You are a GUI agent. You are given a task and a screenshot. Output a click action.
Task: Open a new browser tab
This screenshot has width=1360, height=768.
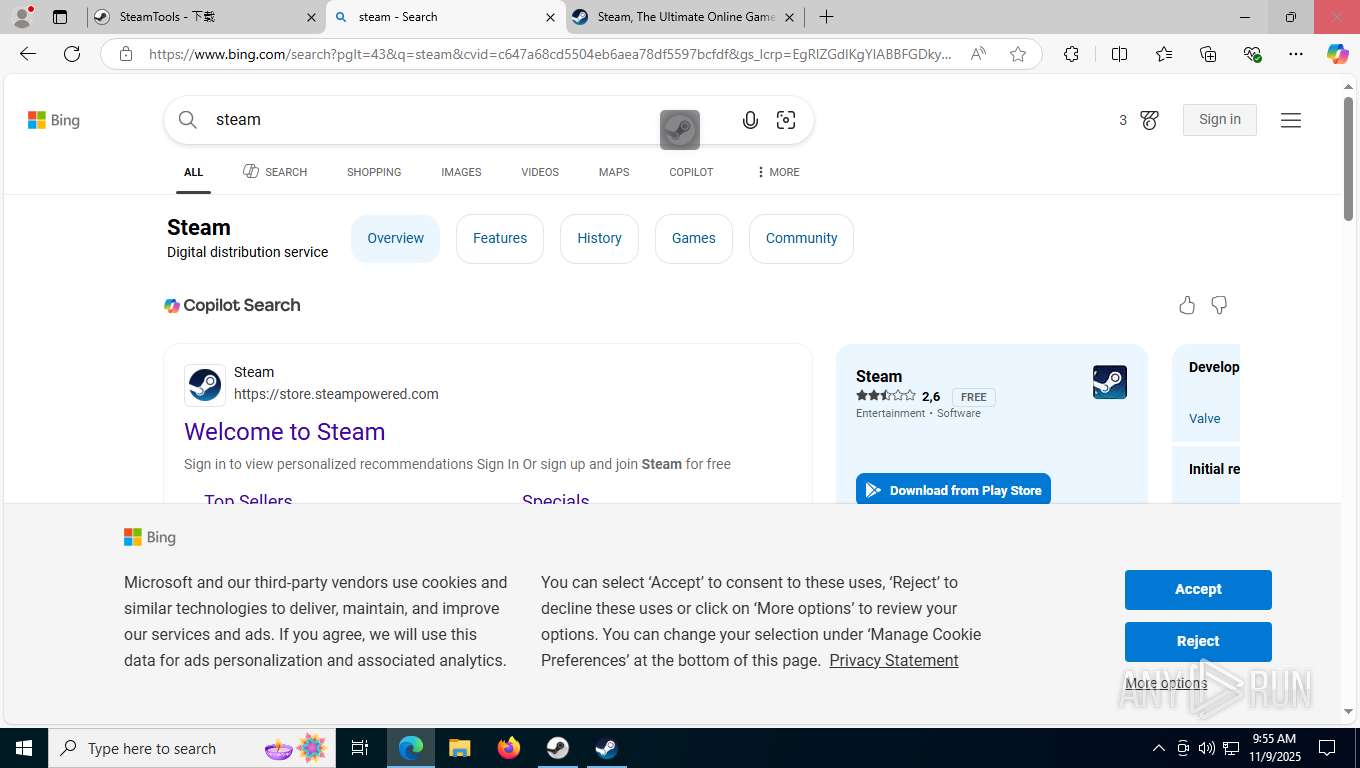click(826, 17)
